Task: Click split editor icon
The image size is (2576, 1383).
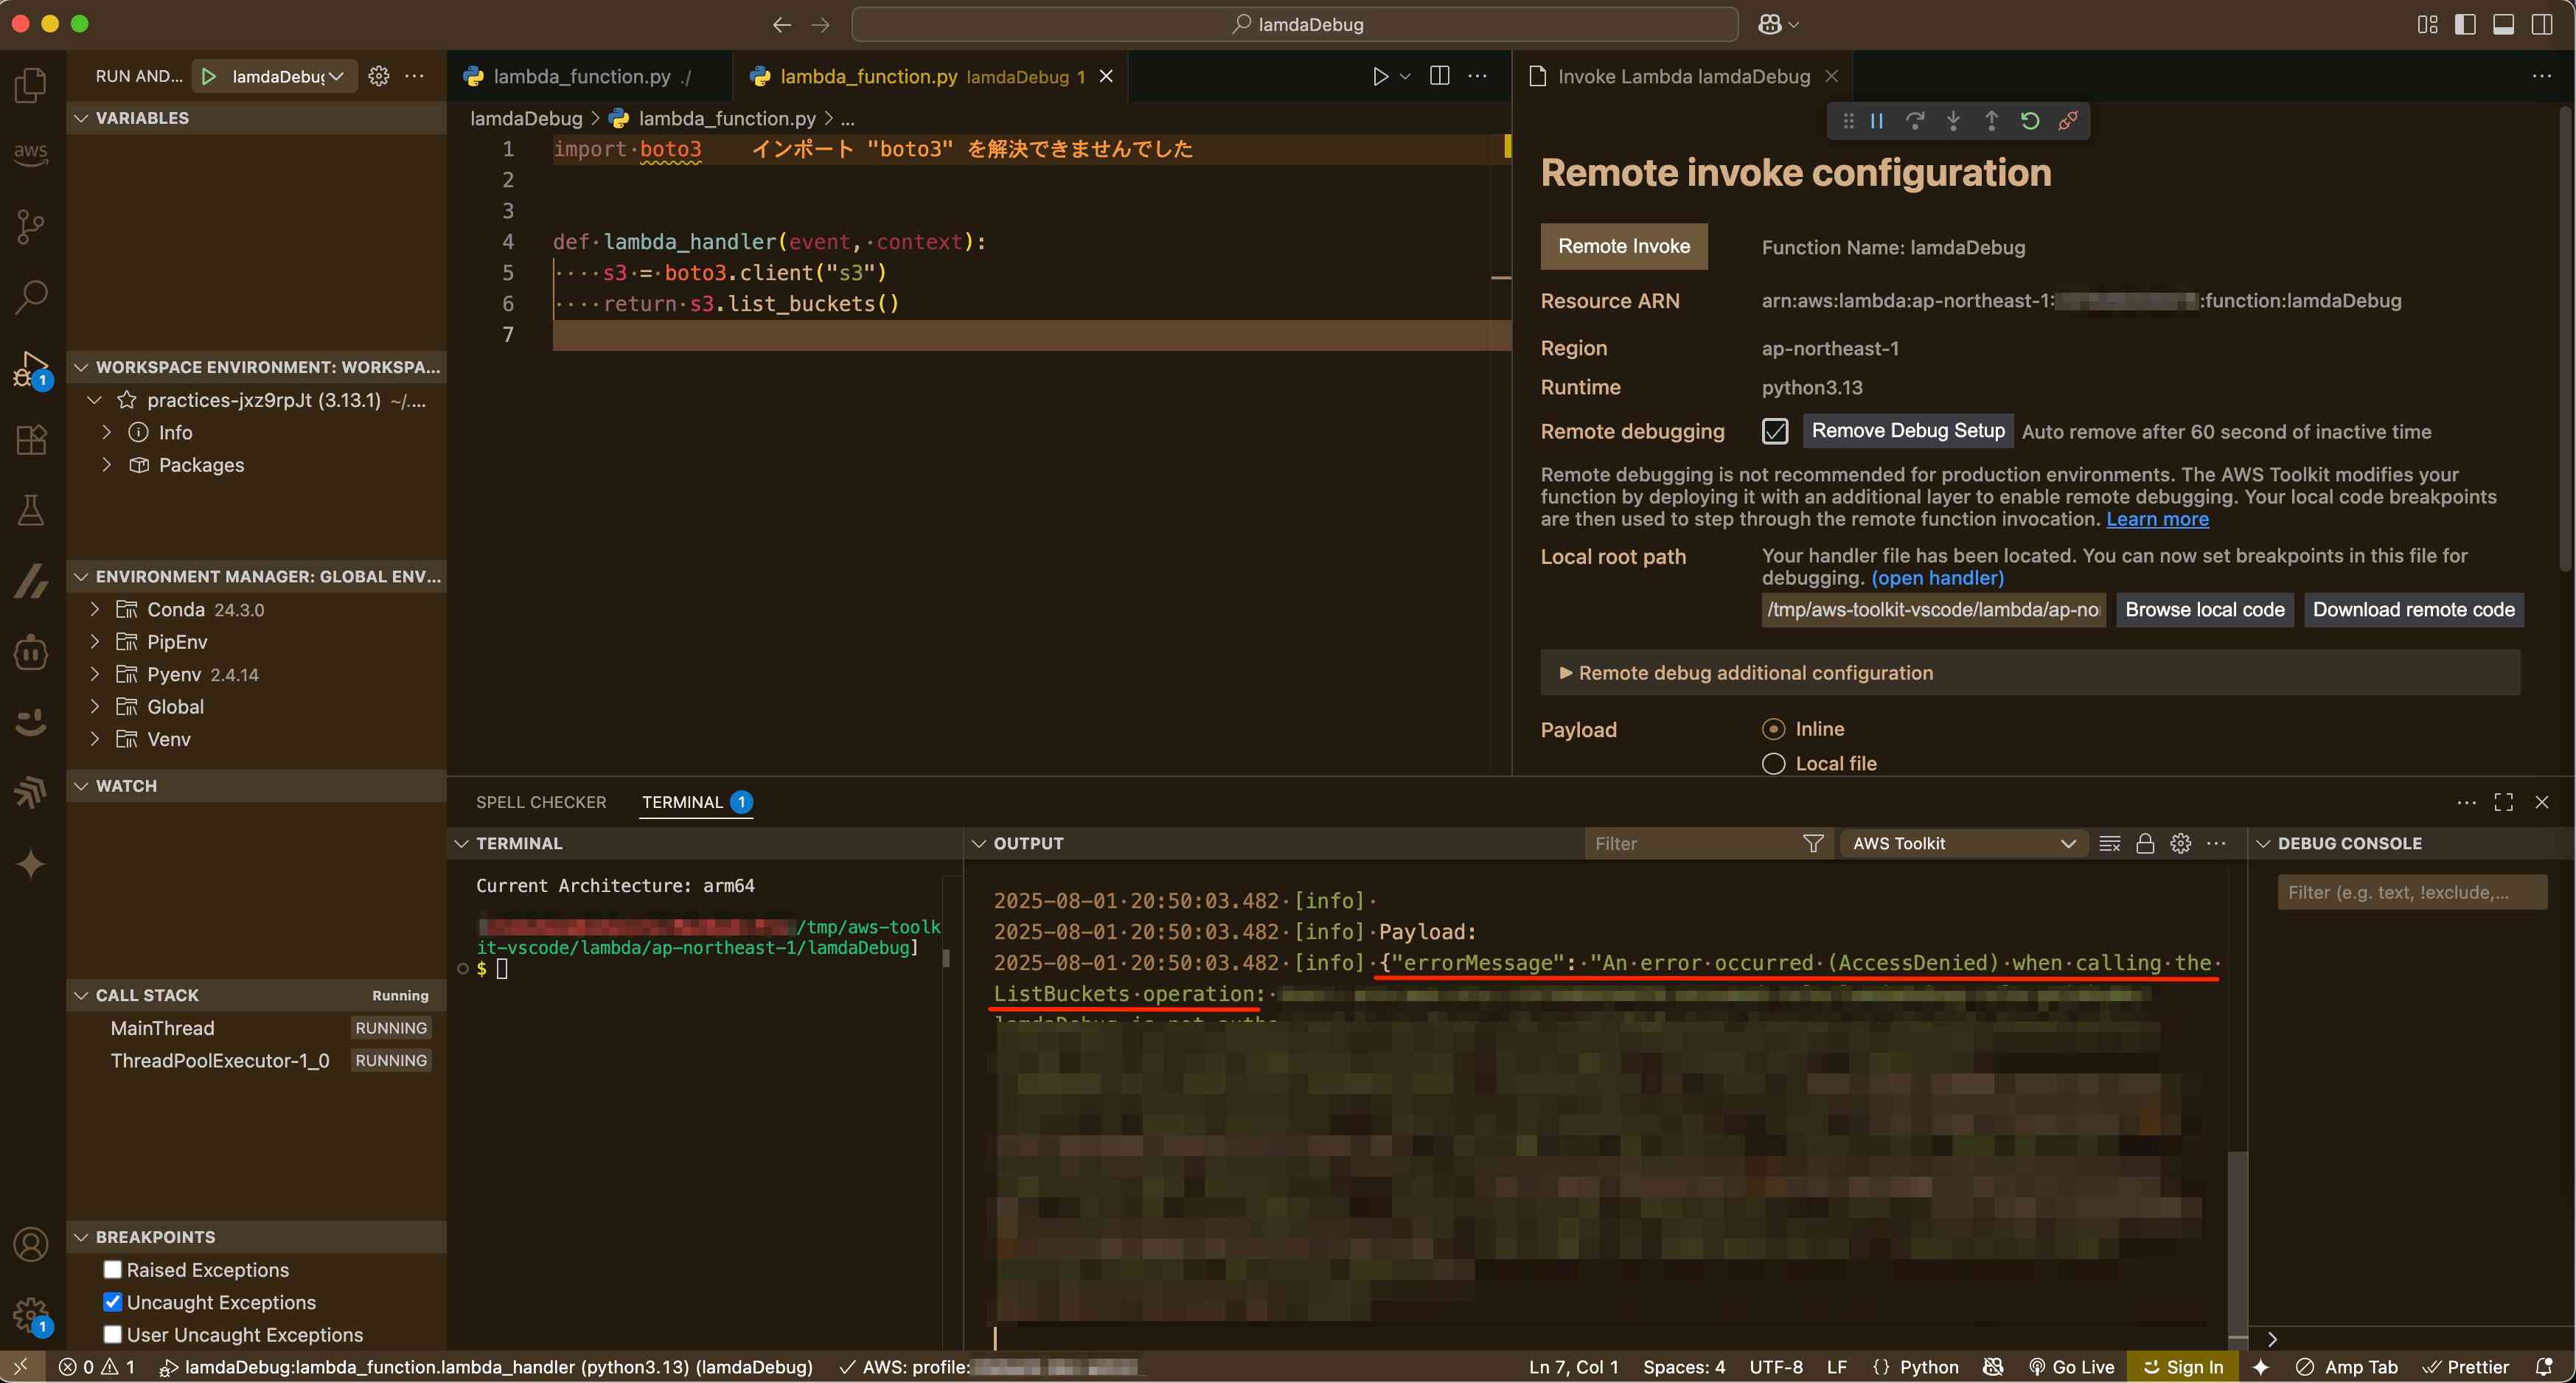Action: pyautogui.click(x=1439, y=76)
